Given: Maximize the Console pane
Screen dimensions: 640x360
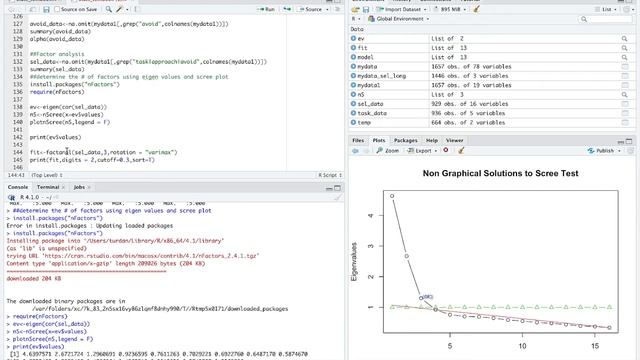Looking at the screenshot, I should pyautogui.click(x=338, y=188).
